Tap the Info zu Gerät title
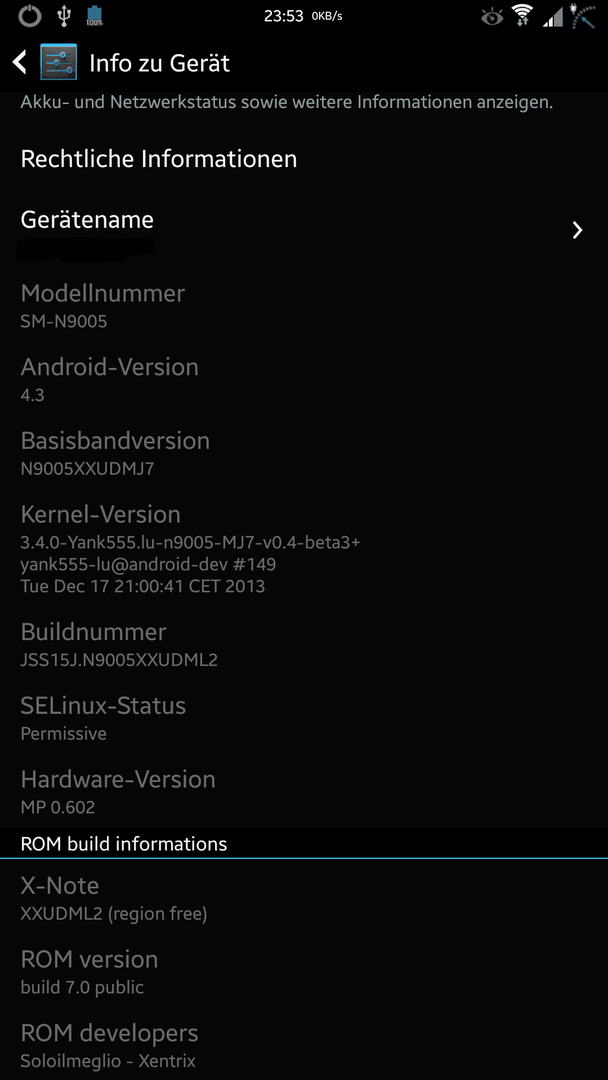The width and height of the screenshot is (608, 1080). coord(159,63)
